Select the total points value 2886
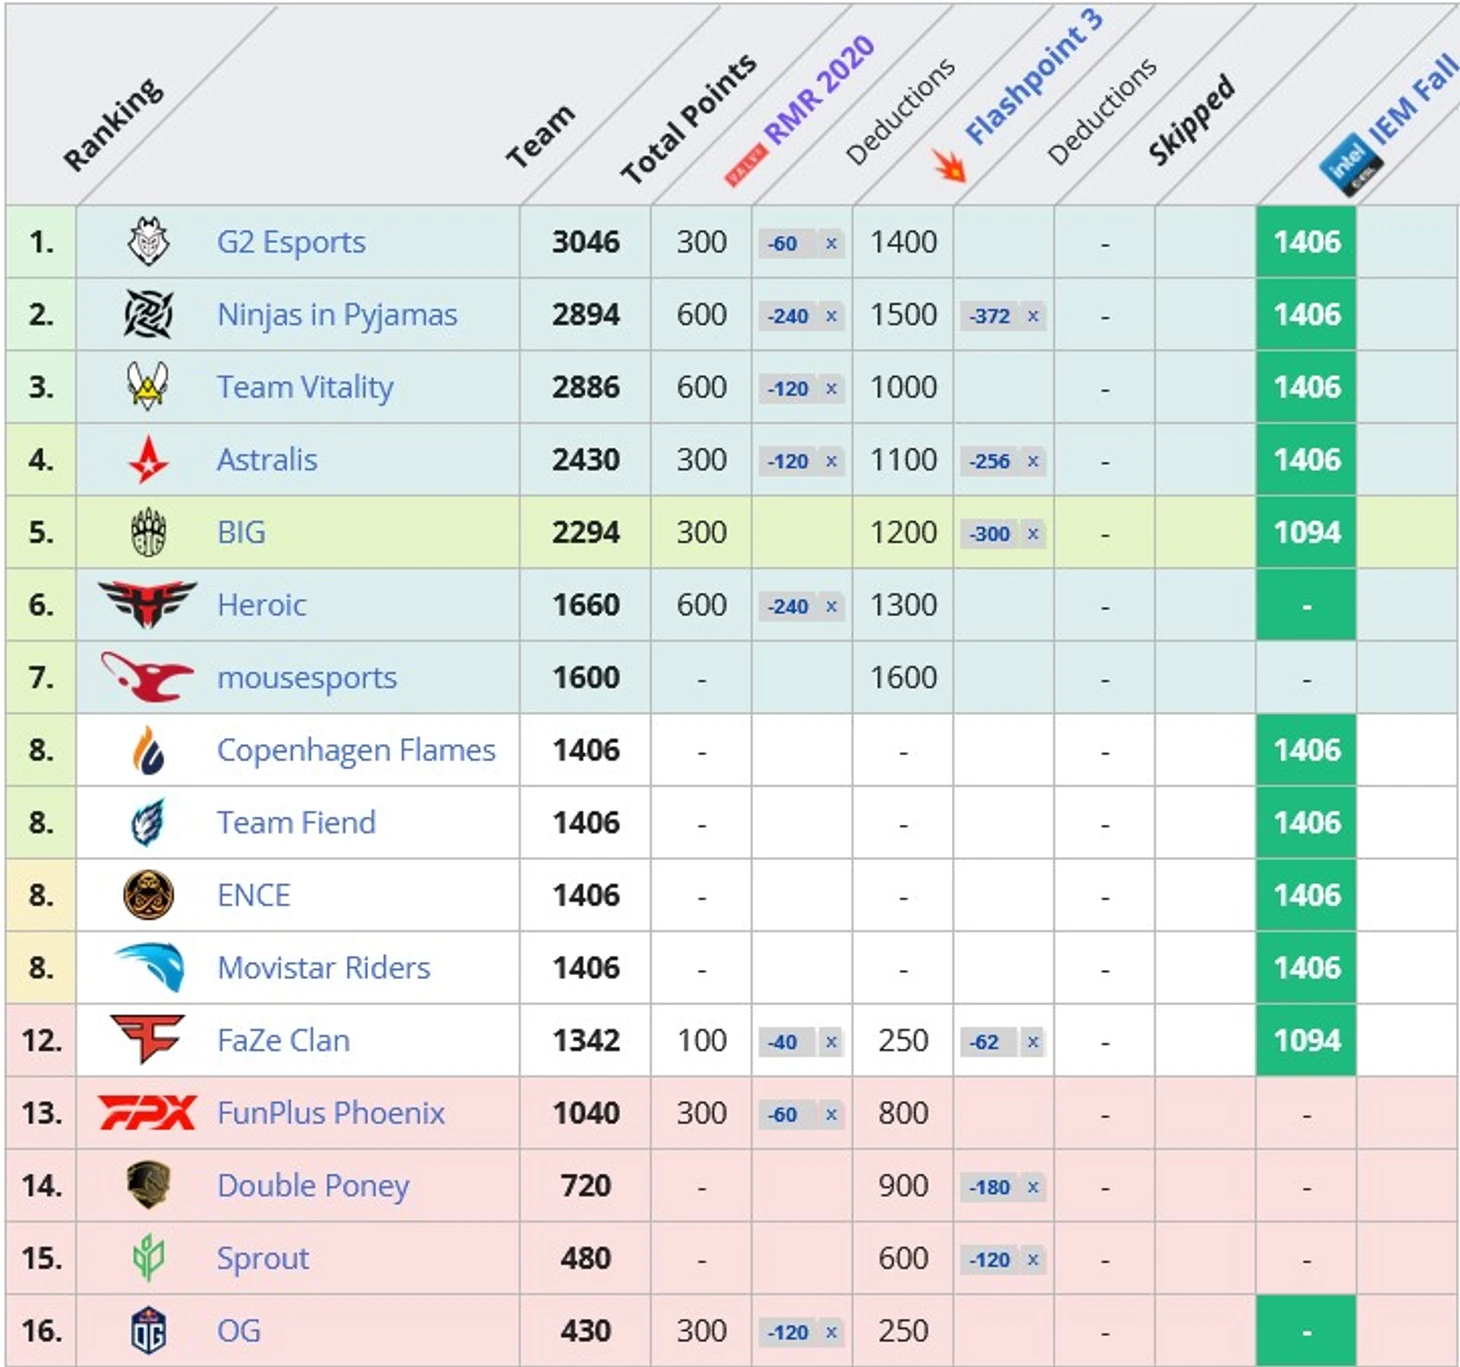Screen dimensions: 1460x1367 [x=586, y=387]
